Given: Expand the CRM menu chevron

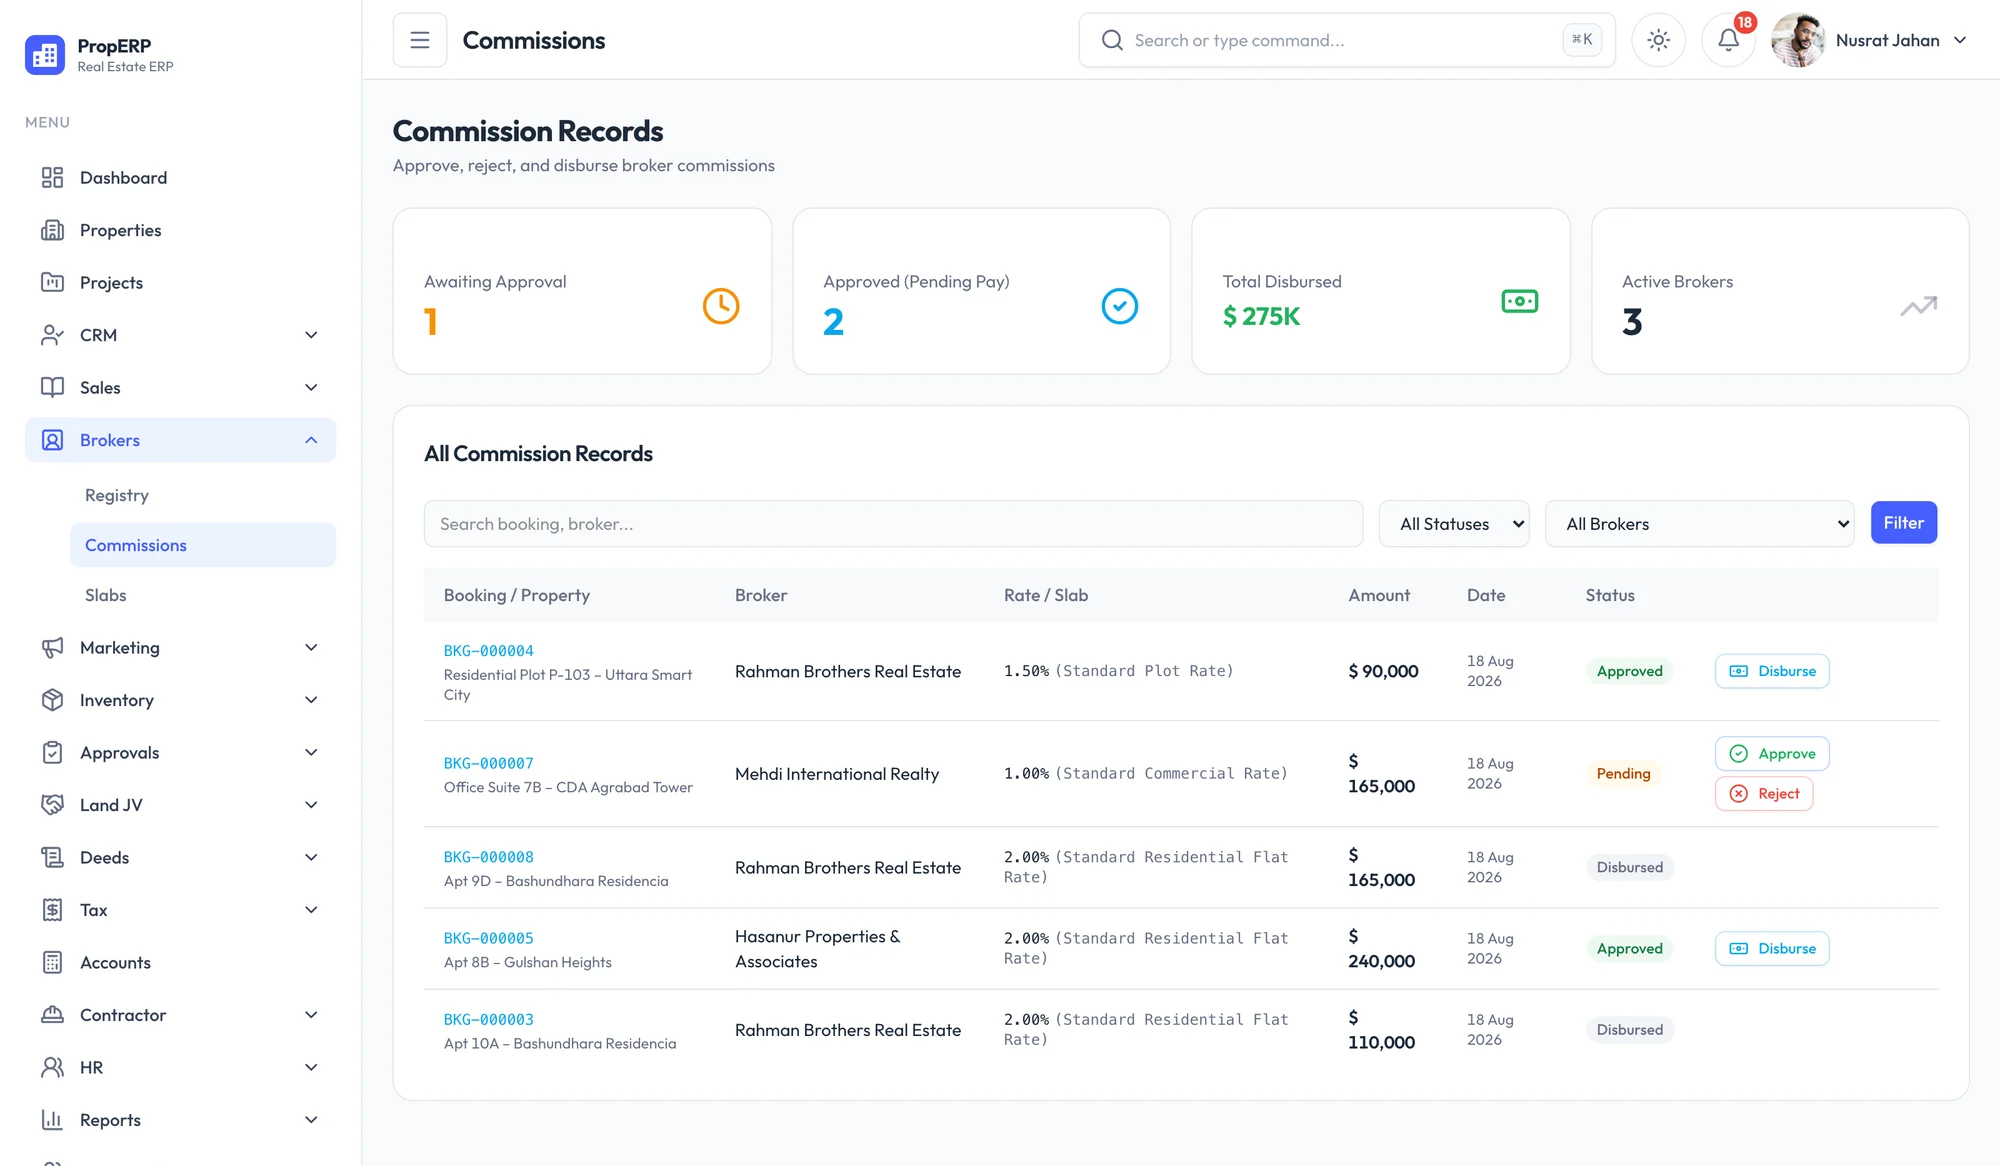Looking at the screenshot, I should [311, 335].
